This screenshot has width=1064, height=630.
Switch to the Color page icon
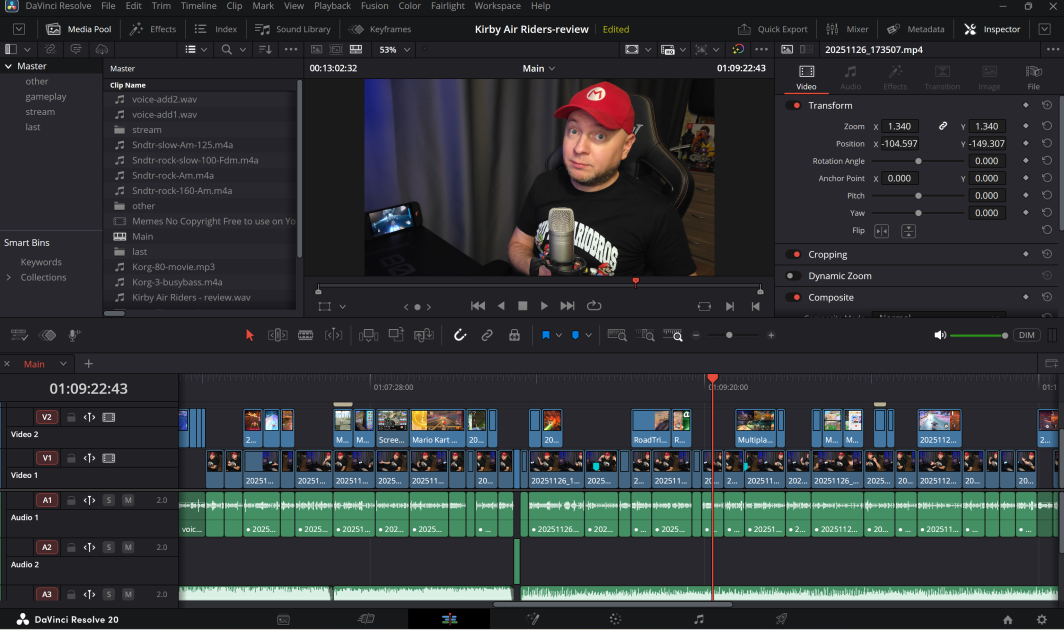(615, 619)
